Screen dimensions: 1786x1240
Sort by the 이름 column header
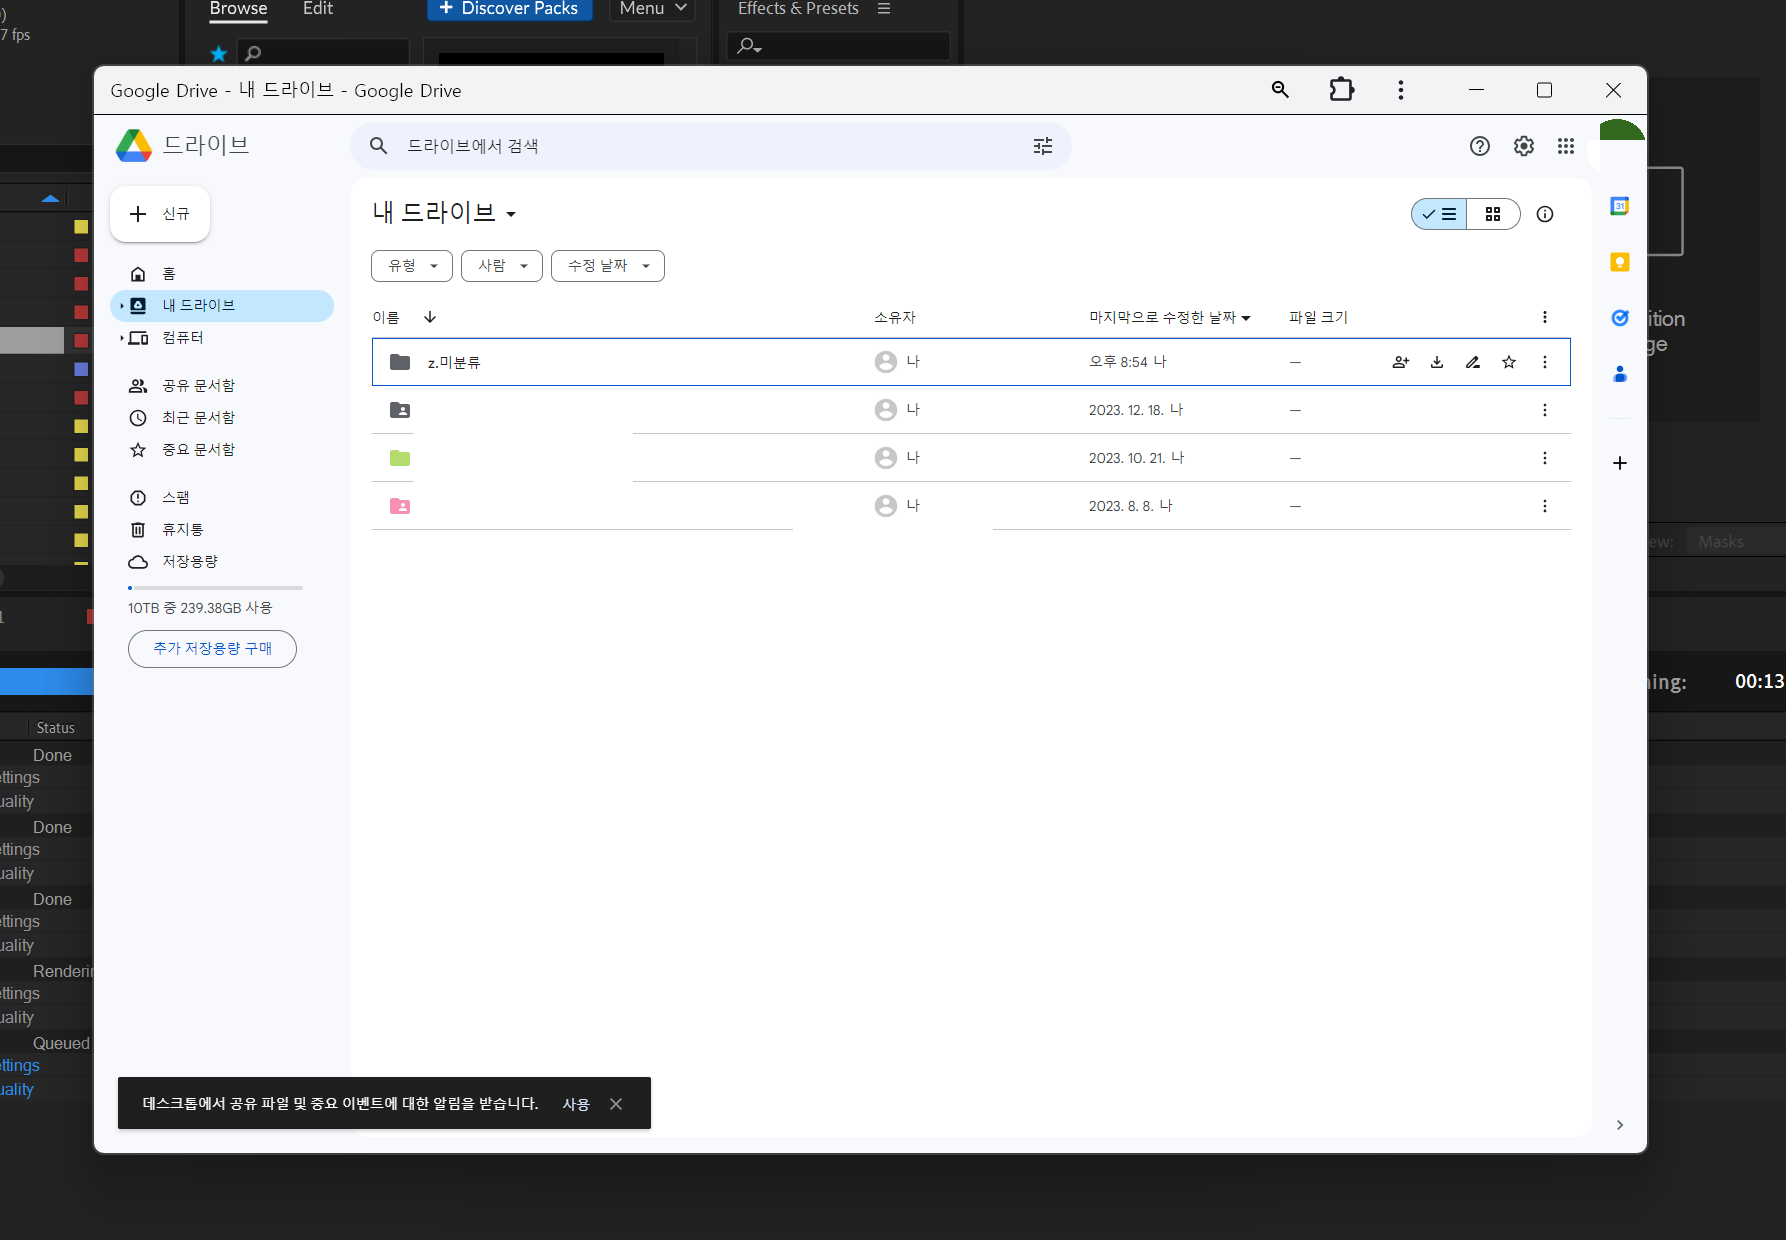coord(386,318)
